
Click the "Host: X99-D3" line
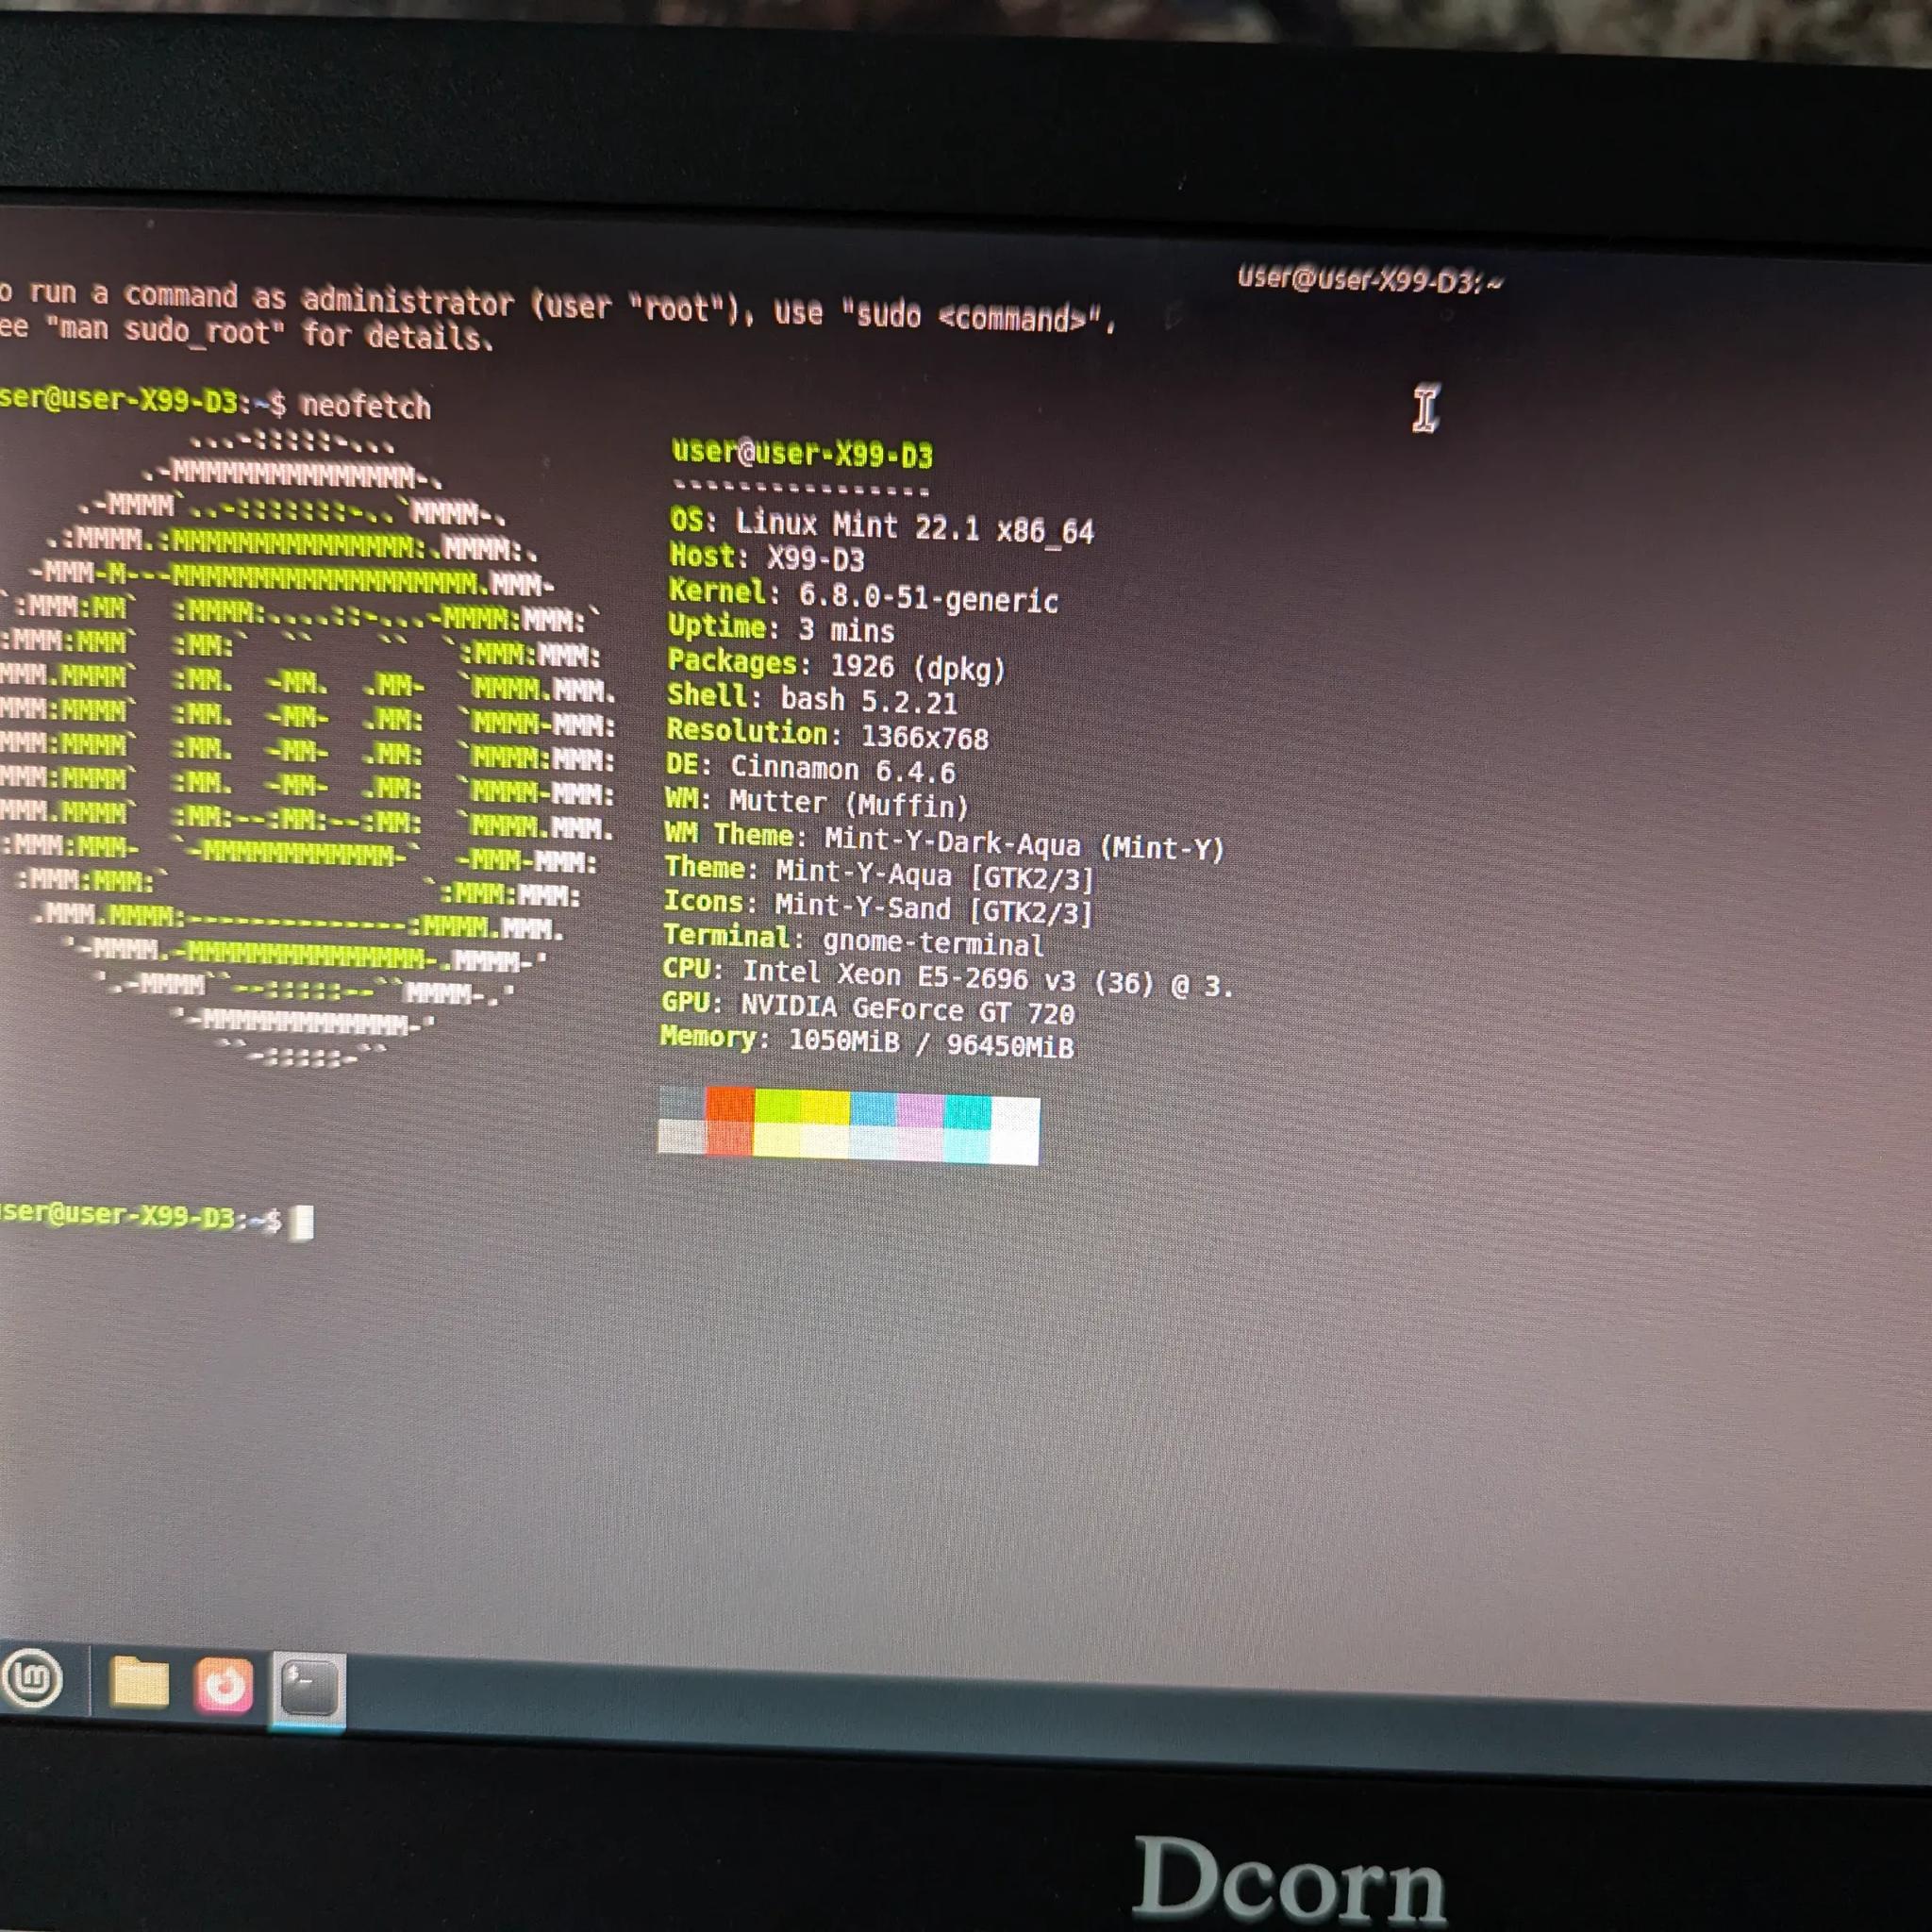click(x=767, y=557)
